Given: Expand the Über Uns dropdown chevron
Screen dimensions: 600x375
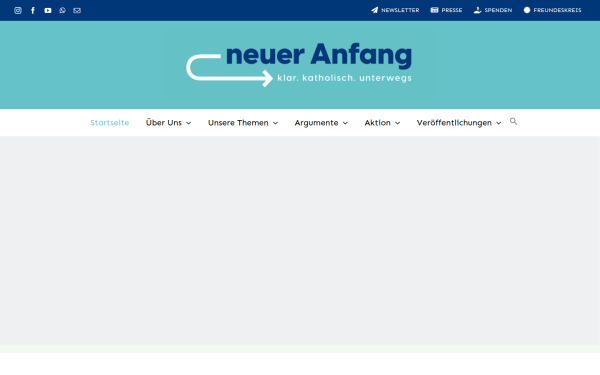Looking at the screenshot, I should tap(188, 123).
